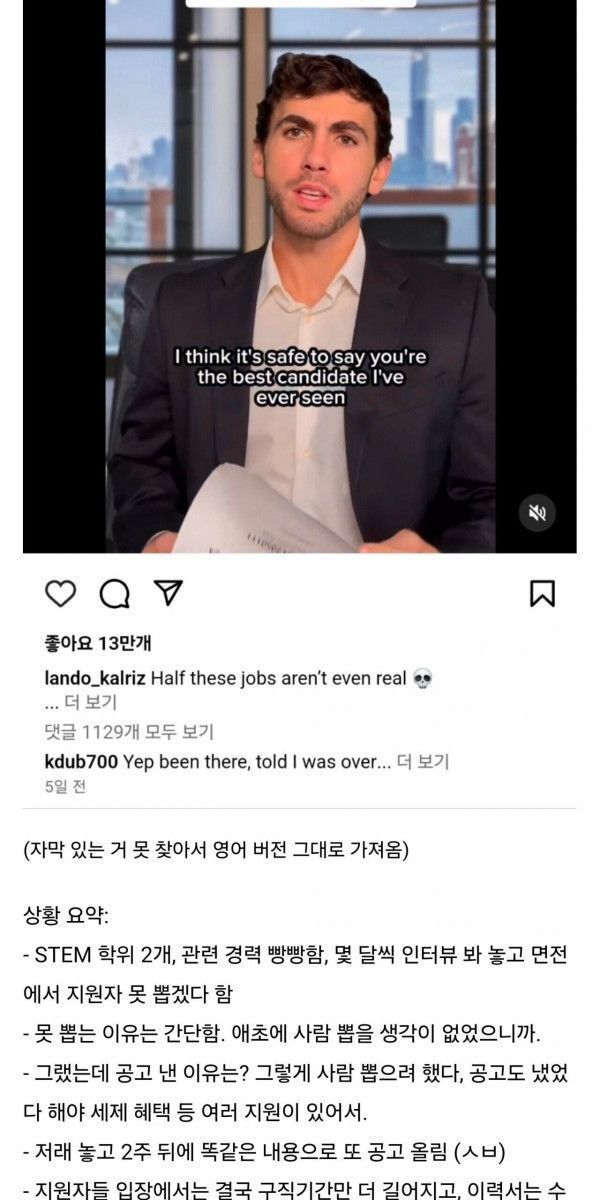Click the skull emoji in the caption
The image size is (600, 1200).
(422, 679)
